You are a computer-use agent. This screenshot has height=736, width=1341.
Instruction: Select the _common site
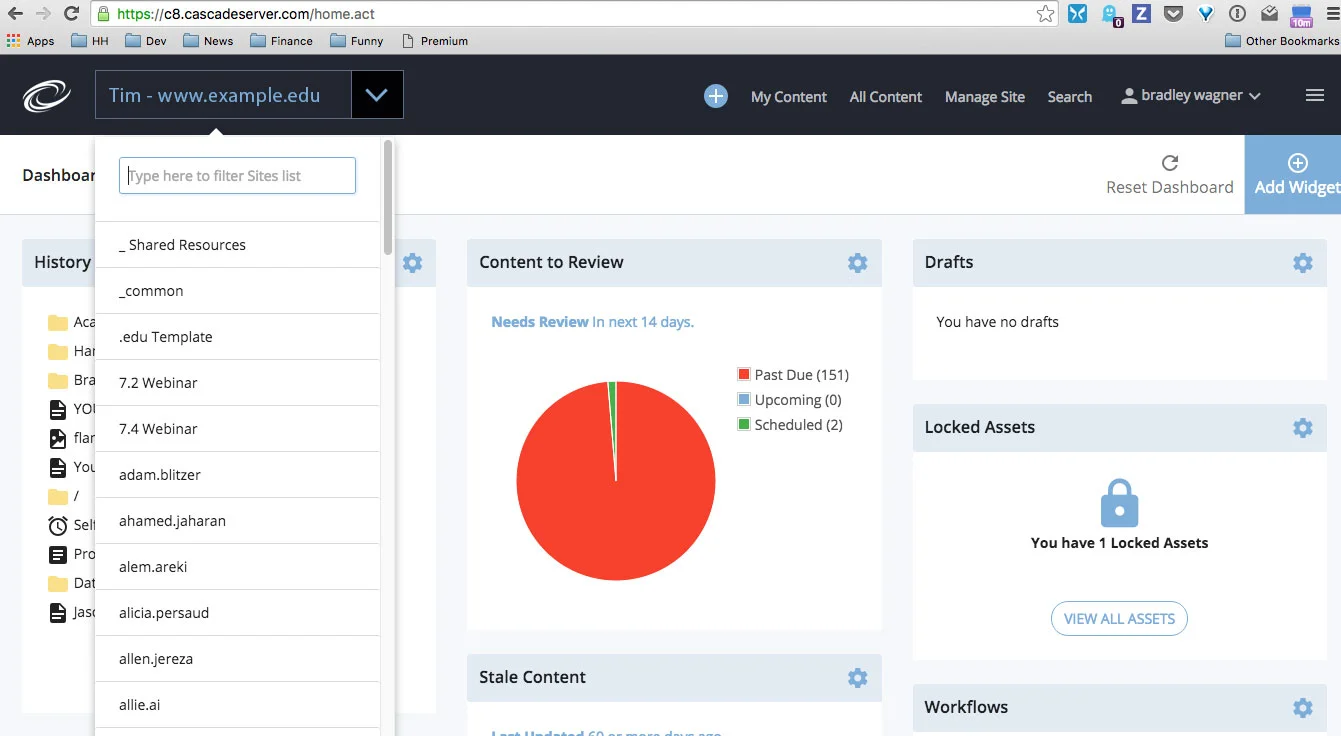[x=237, y=291]
